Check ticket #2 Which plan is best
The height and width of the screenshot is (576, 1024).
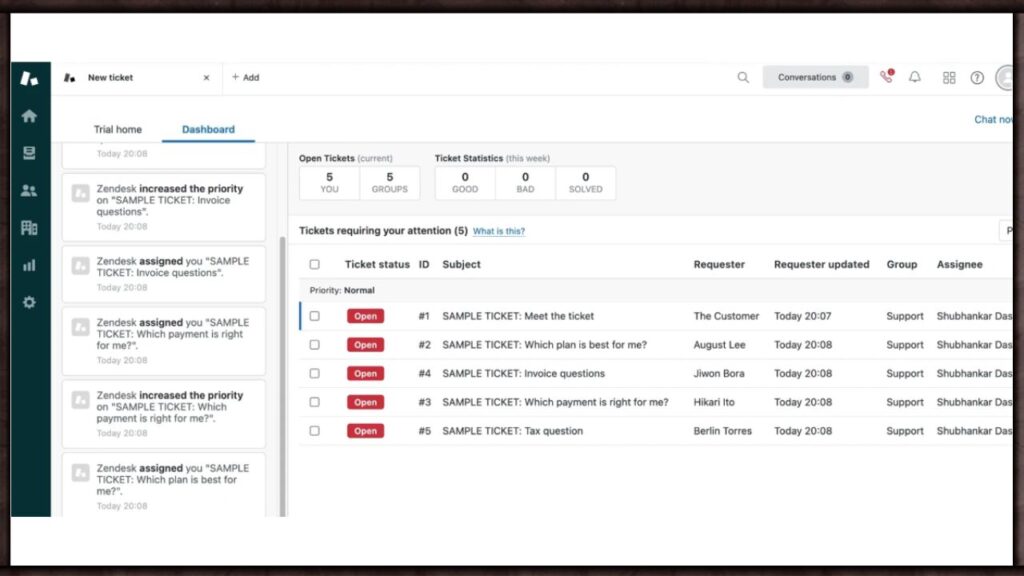pyautogui.click(x=315, y=345)
